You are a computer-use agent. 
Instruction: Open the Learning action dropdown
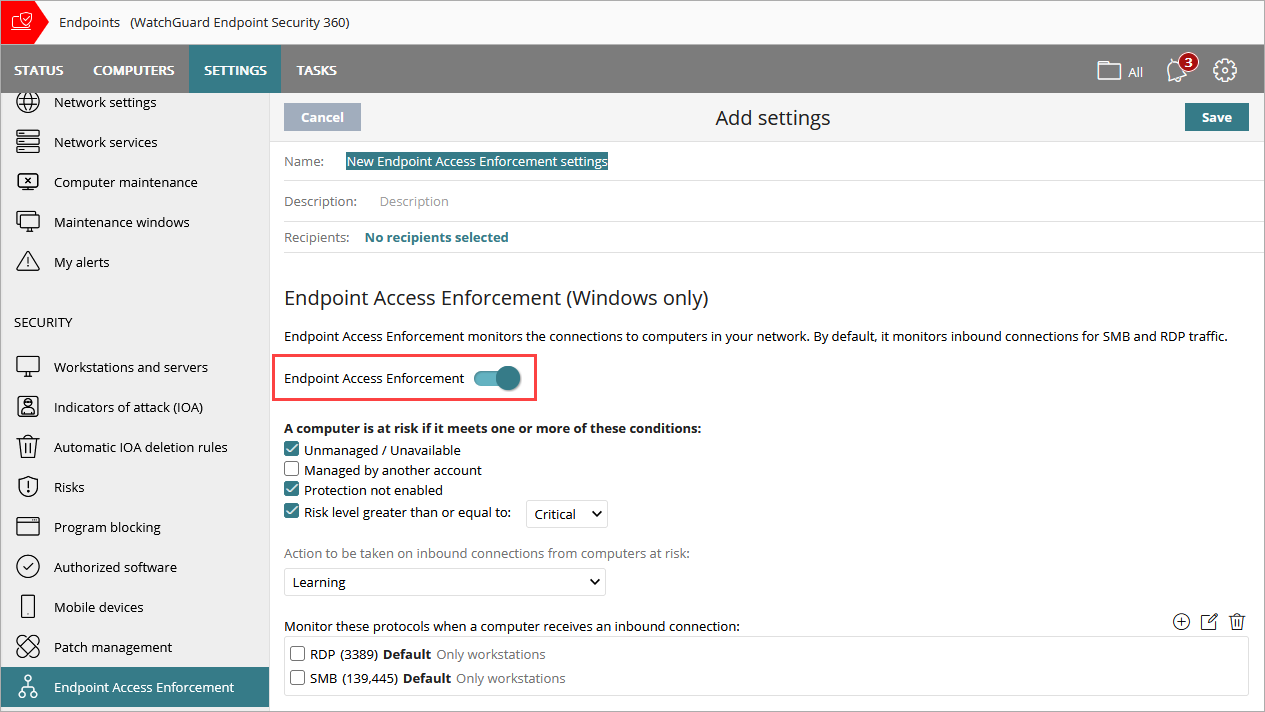[x=444, y=581]
